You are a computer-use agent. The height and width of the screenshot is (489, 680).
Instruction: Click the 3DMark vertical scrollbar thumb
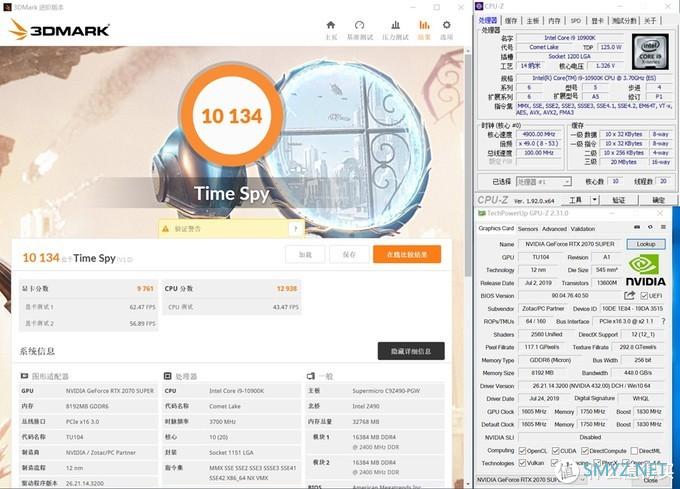point(467,165)
